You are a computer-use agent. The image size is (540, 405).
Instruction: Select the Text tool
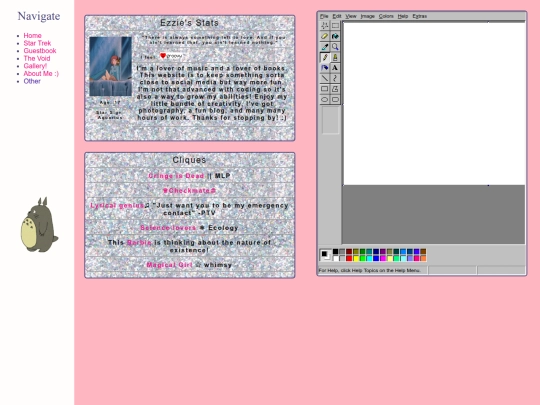(335, 68)
